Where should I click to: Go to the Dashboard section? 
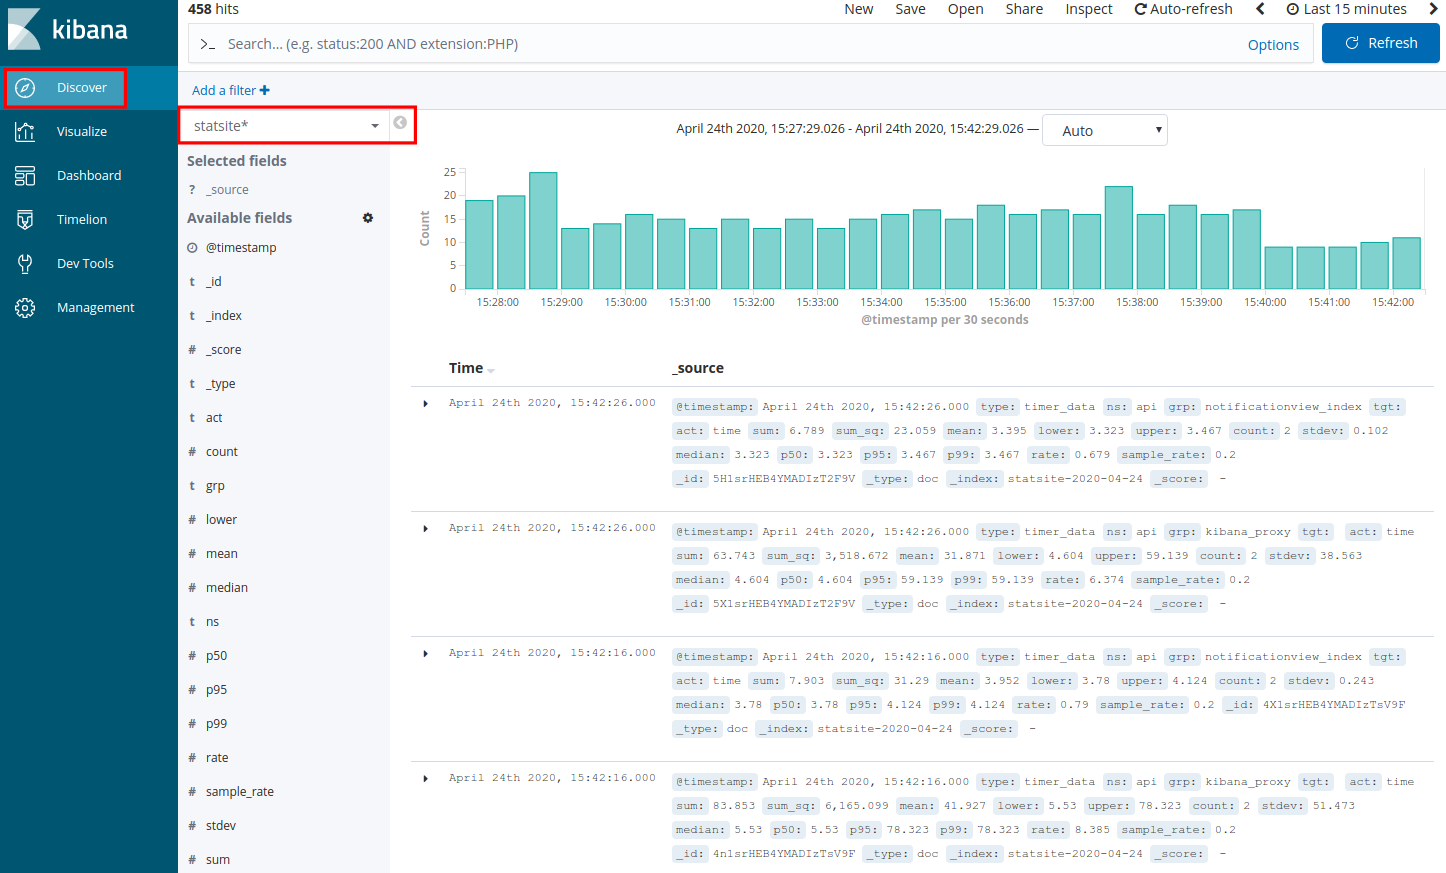(x=88, y=176)
